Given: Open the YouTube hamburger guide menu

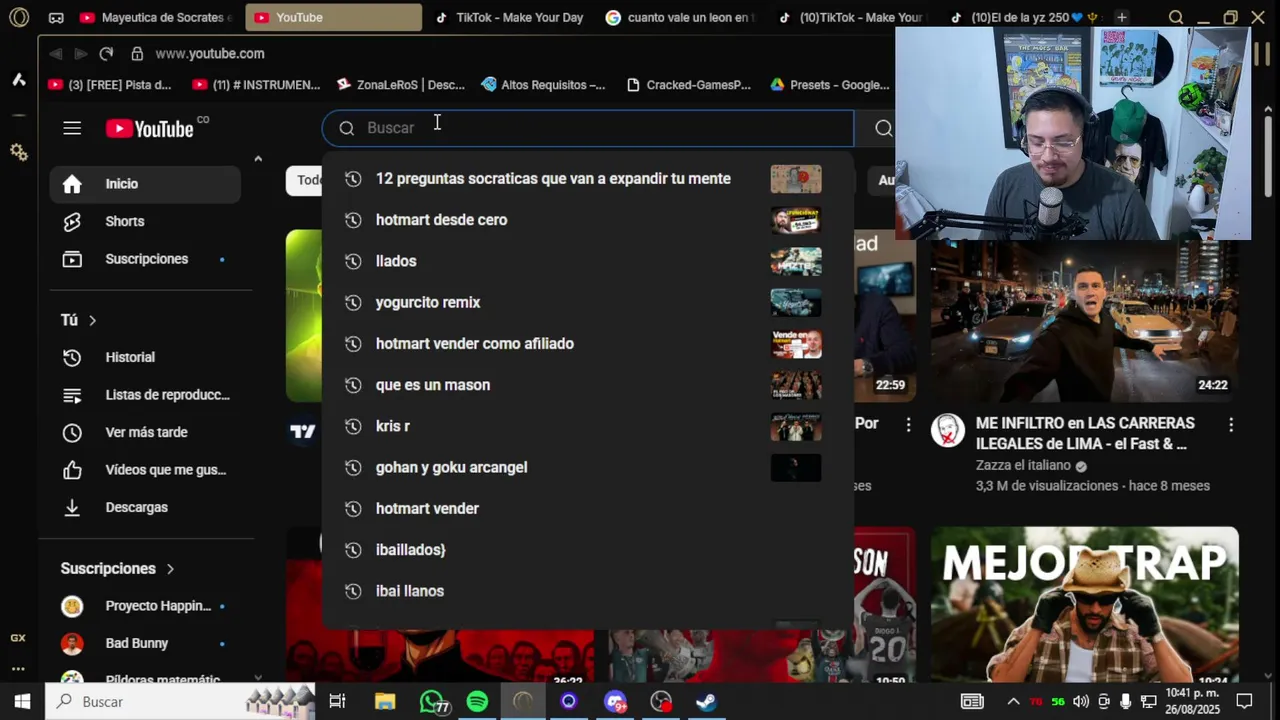Looking at the screenshot, I should click(x=72, y=128).
